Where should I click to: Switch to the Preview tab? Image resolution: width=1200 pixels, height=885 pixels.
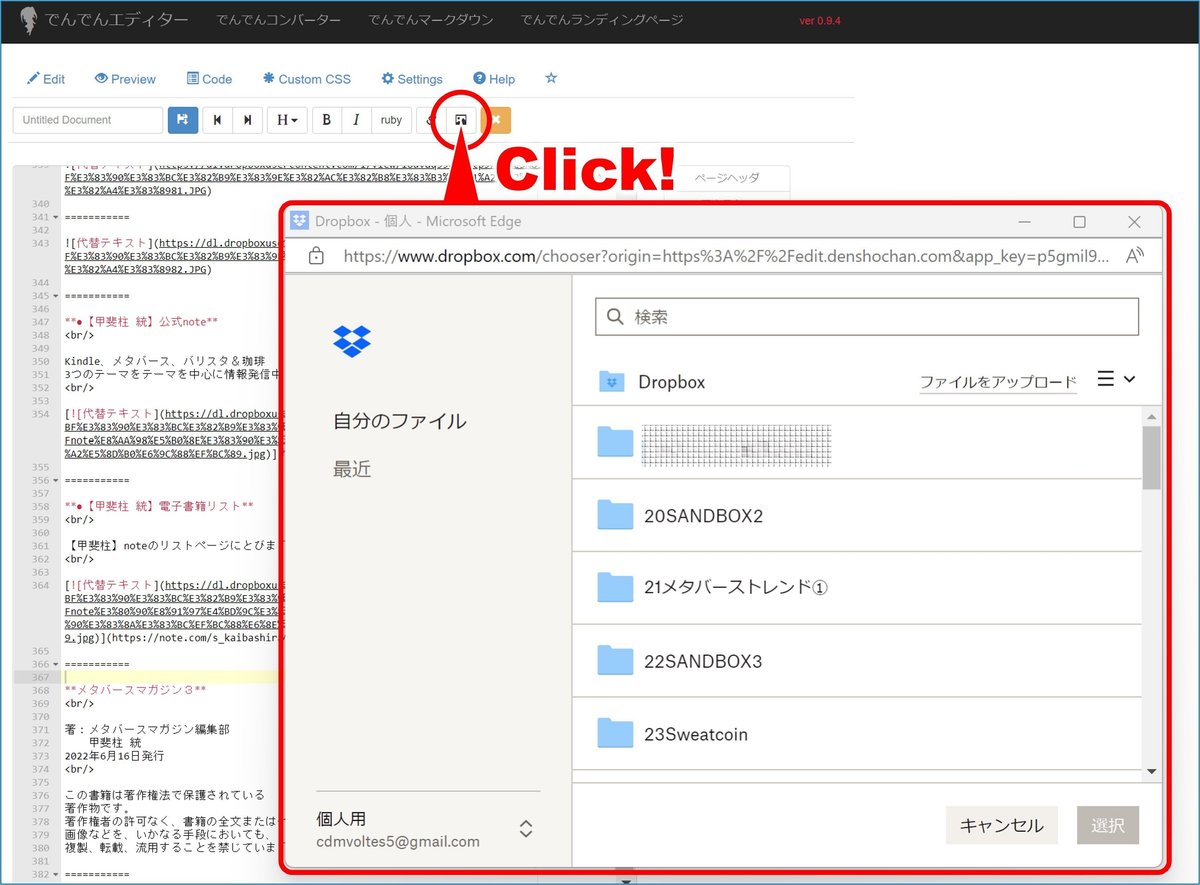125,79
